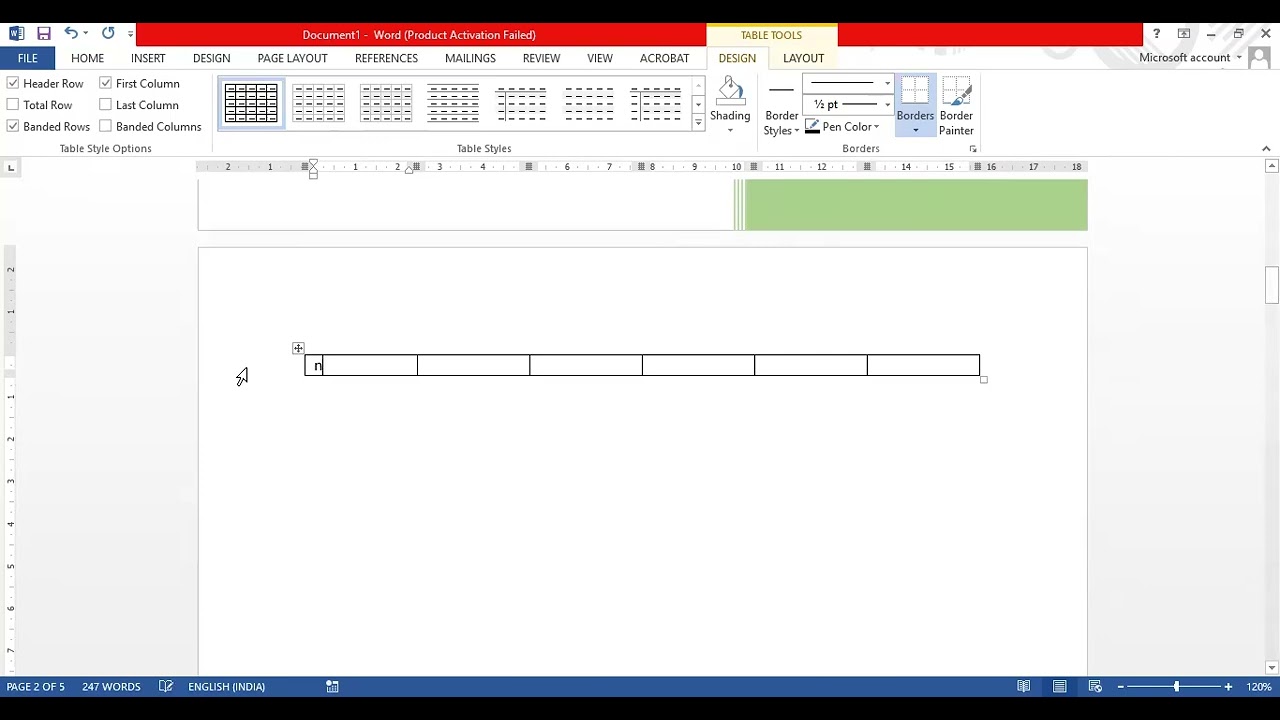Viewport: 1280px width, 720px height.
Task: Click the macro recording status icon
Action: click(x=332, y=687)
